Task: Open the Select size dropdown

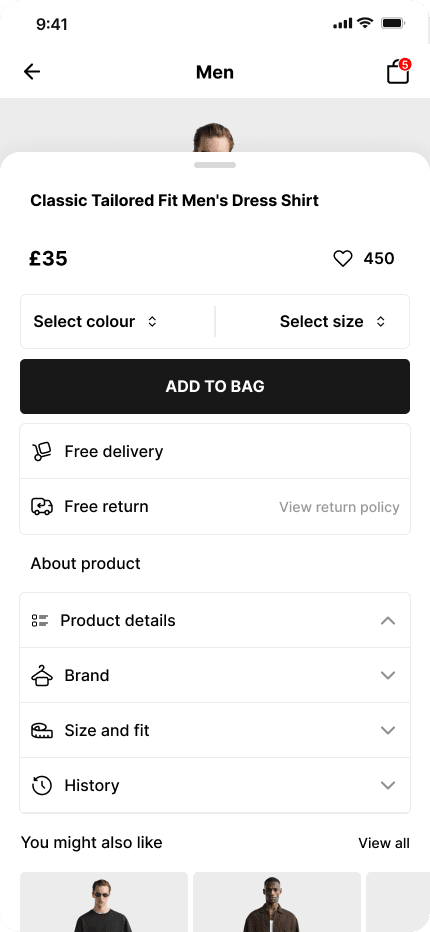Action: (313, 322)
